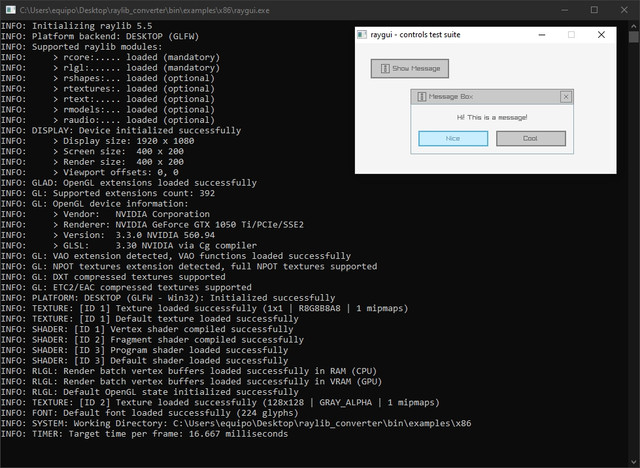
Task: Click 'Version: 3.3.0 NVIDIA 560.94' line
Action: tap(108, 235)
